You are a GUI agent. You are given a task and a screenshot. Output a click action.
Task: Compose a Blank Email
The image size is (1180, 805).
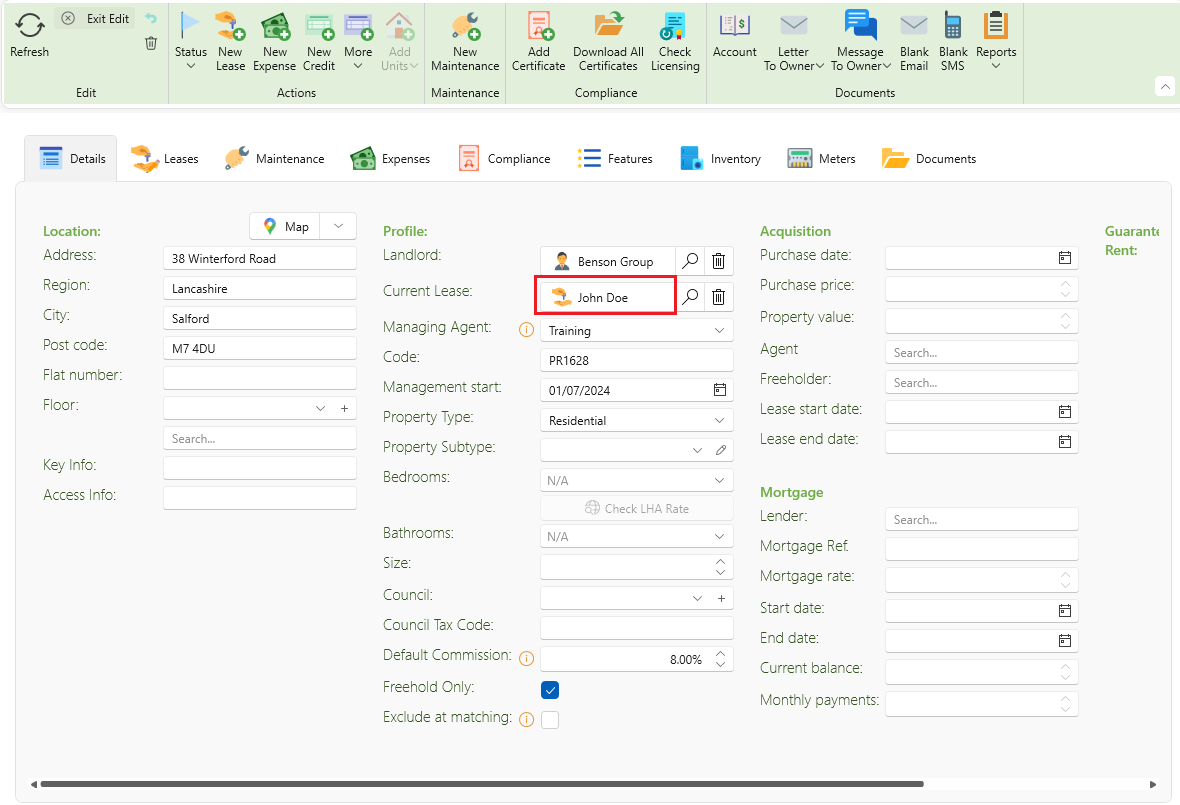point(914,41)
